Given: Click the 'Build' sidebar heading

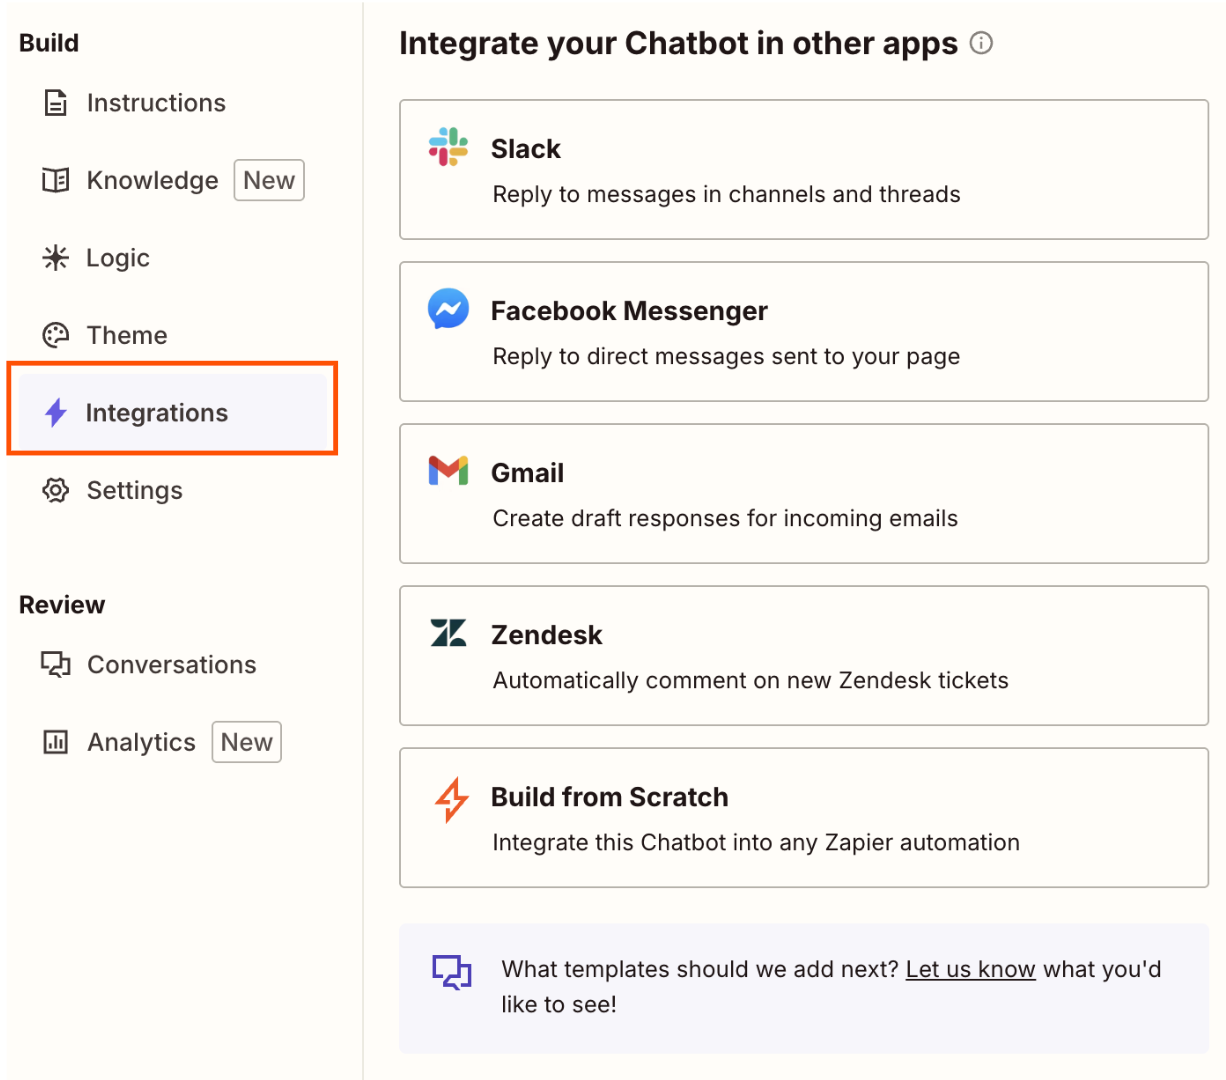Looking at the screenshot, I should [x=49, y=43].
